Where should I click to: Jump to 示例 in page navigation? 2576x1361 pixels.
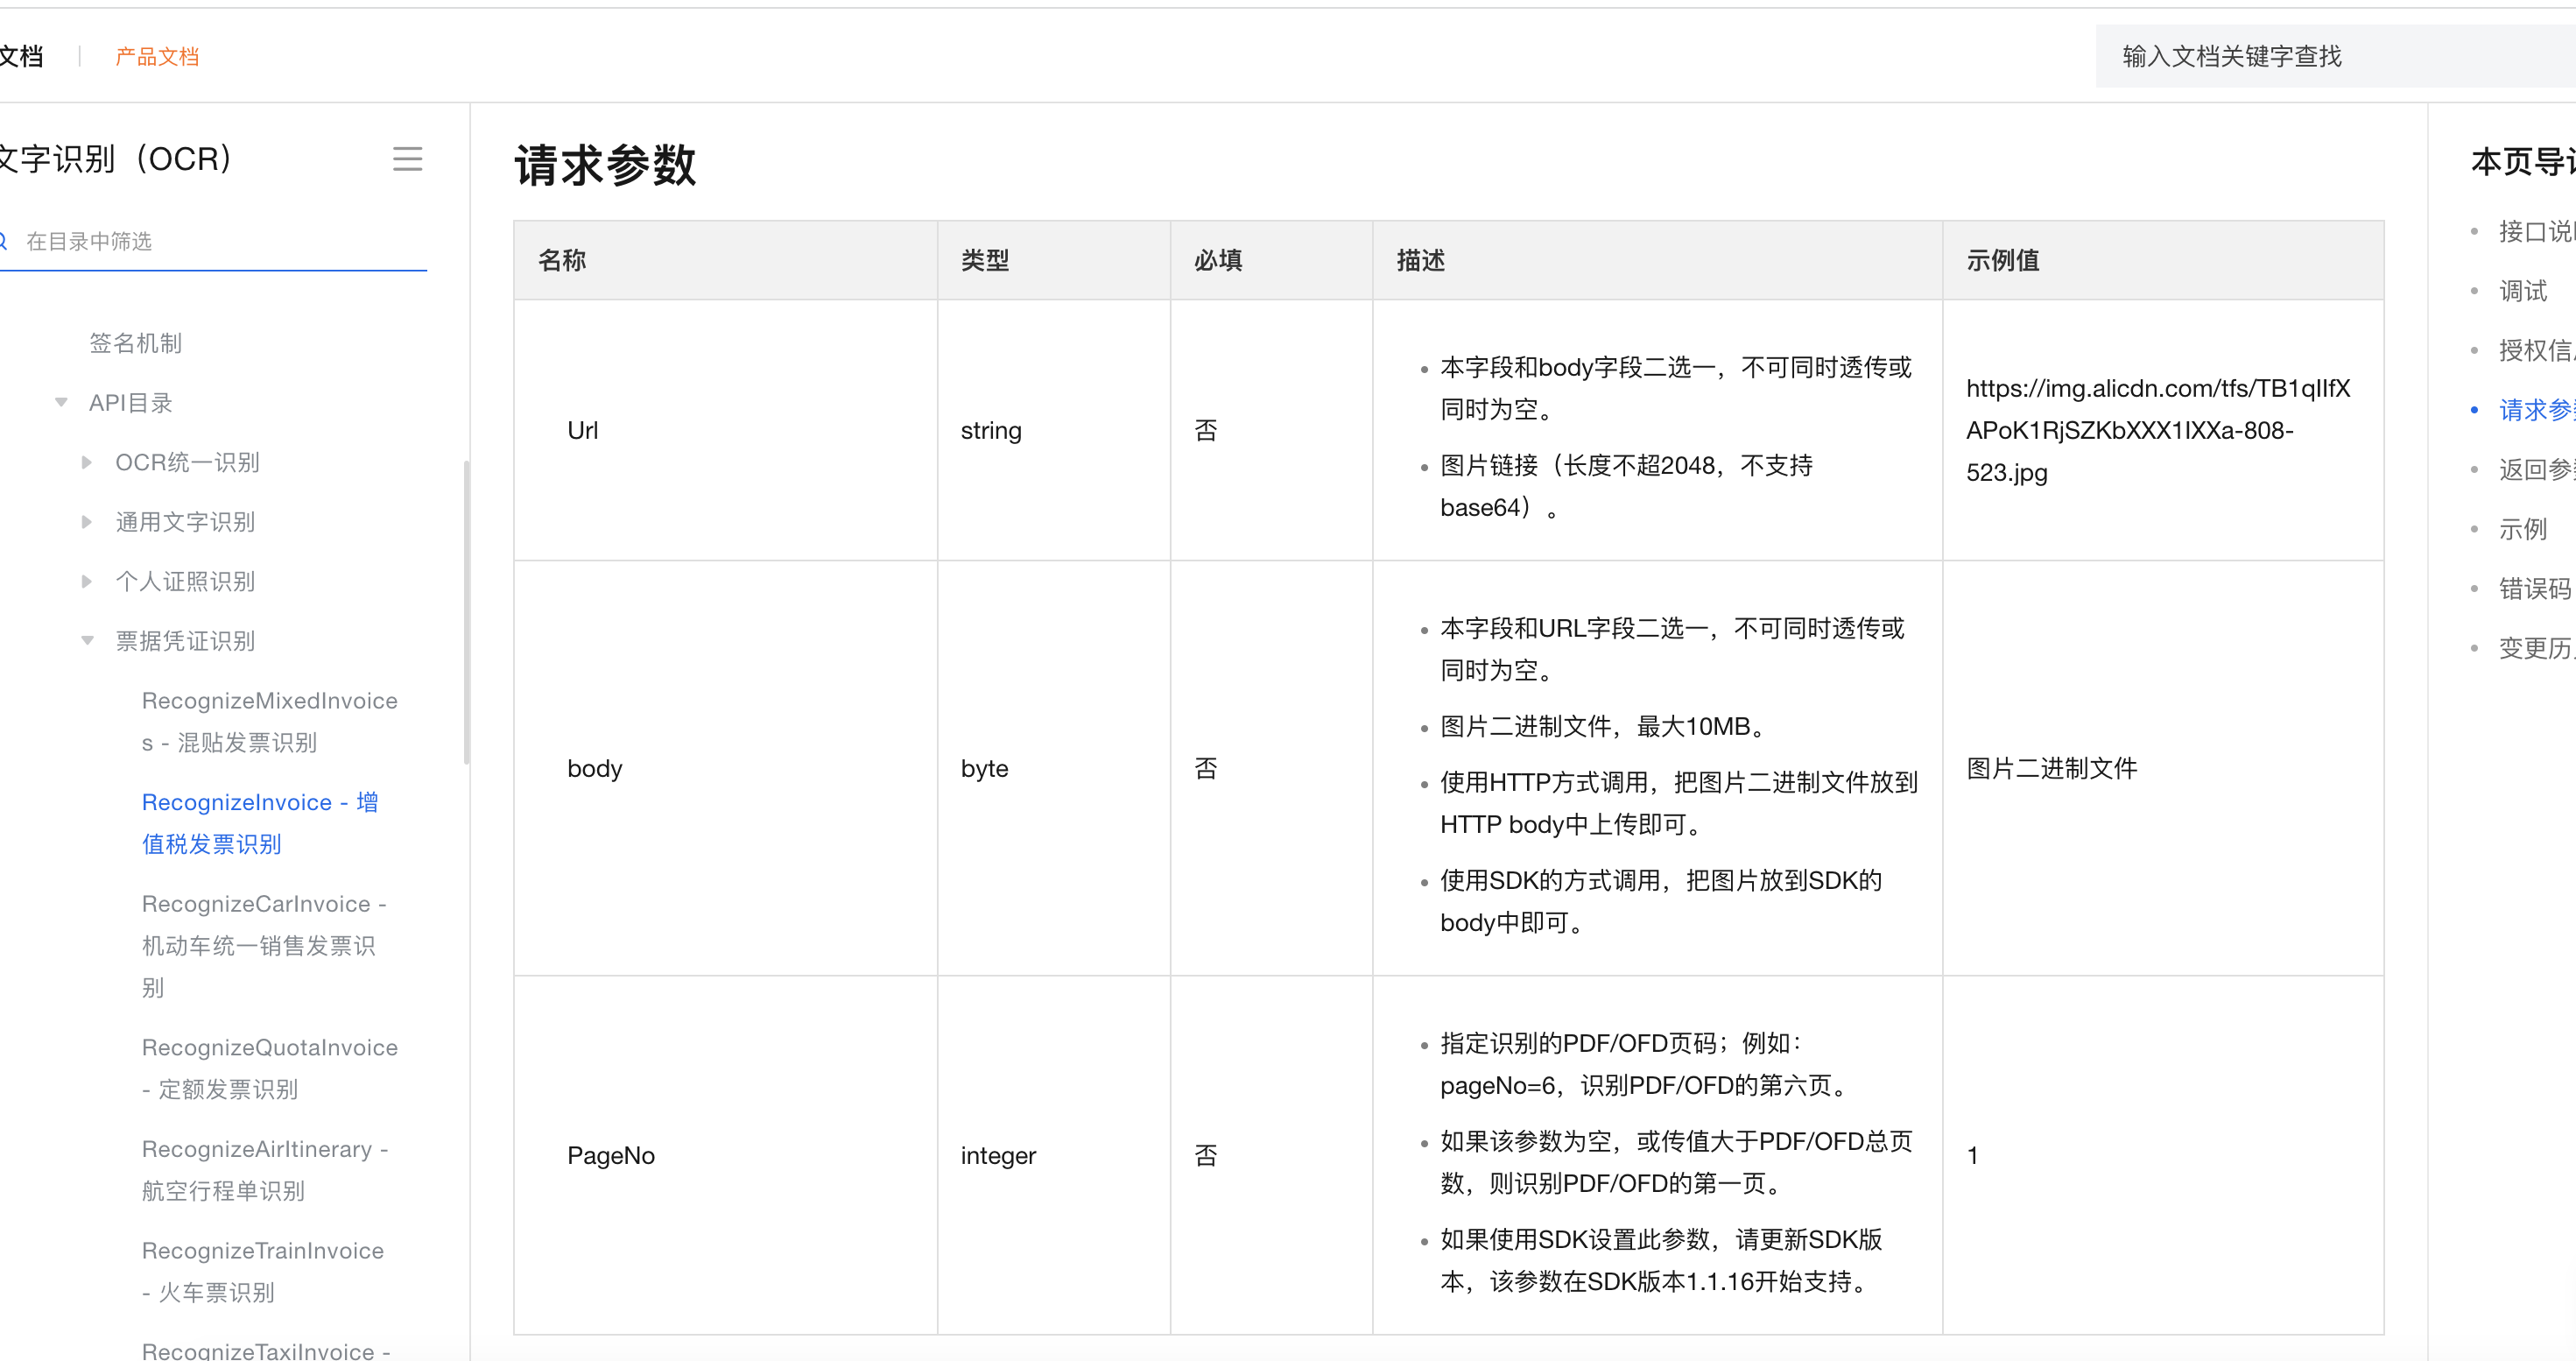[2522, 529]
